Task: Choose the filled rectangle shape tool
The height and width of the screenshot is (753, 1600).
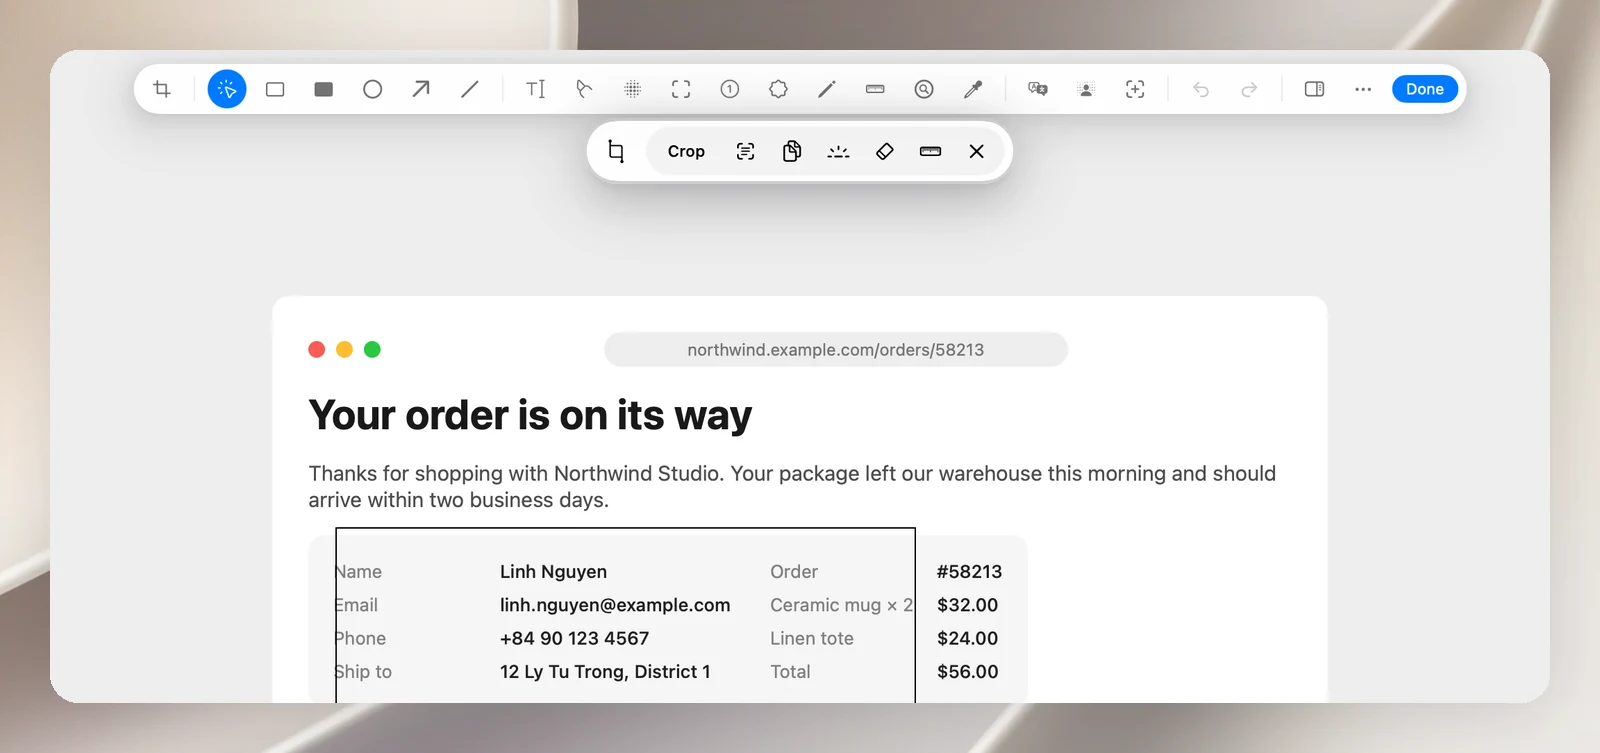Action: 324,89
